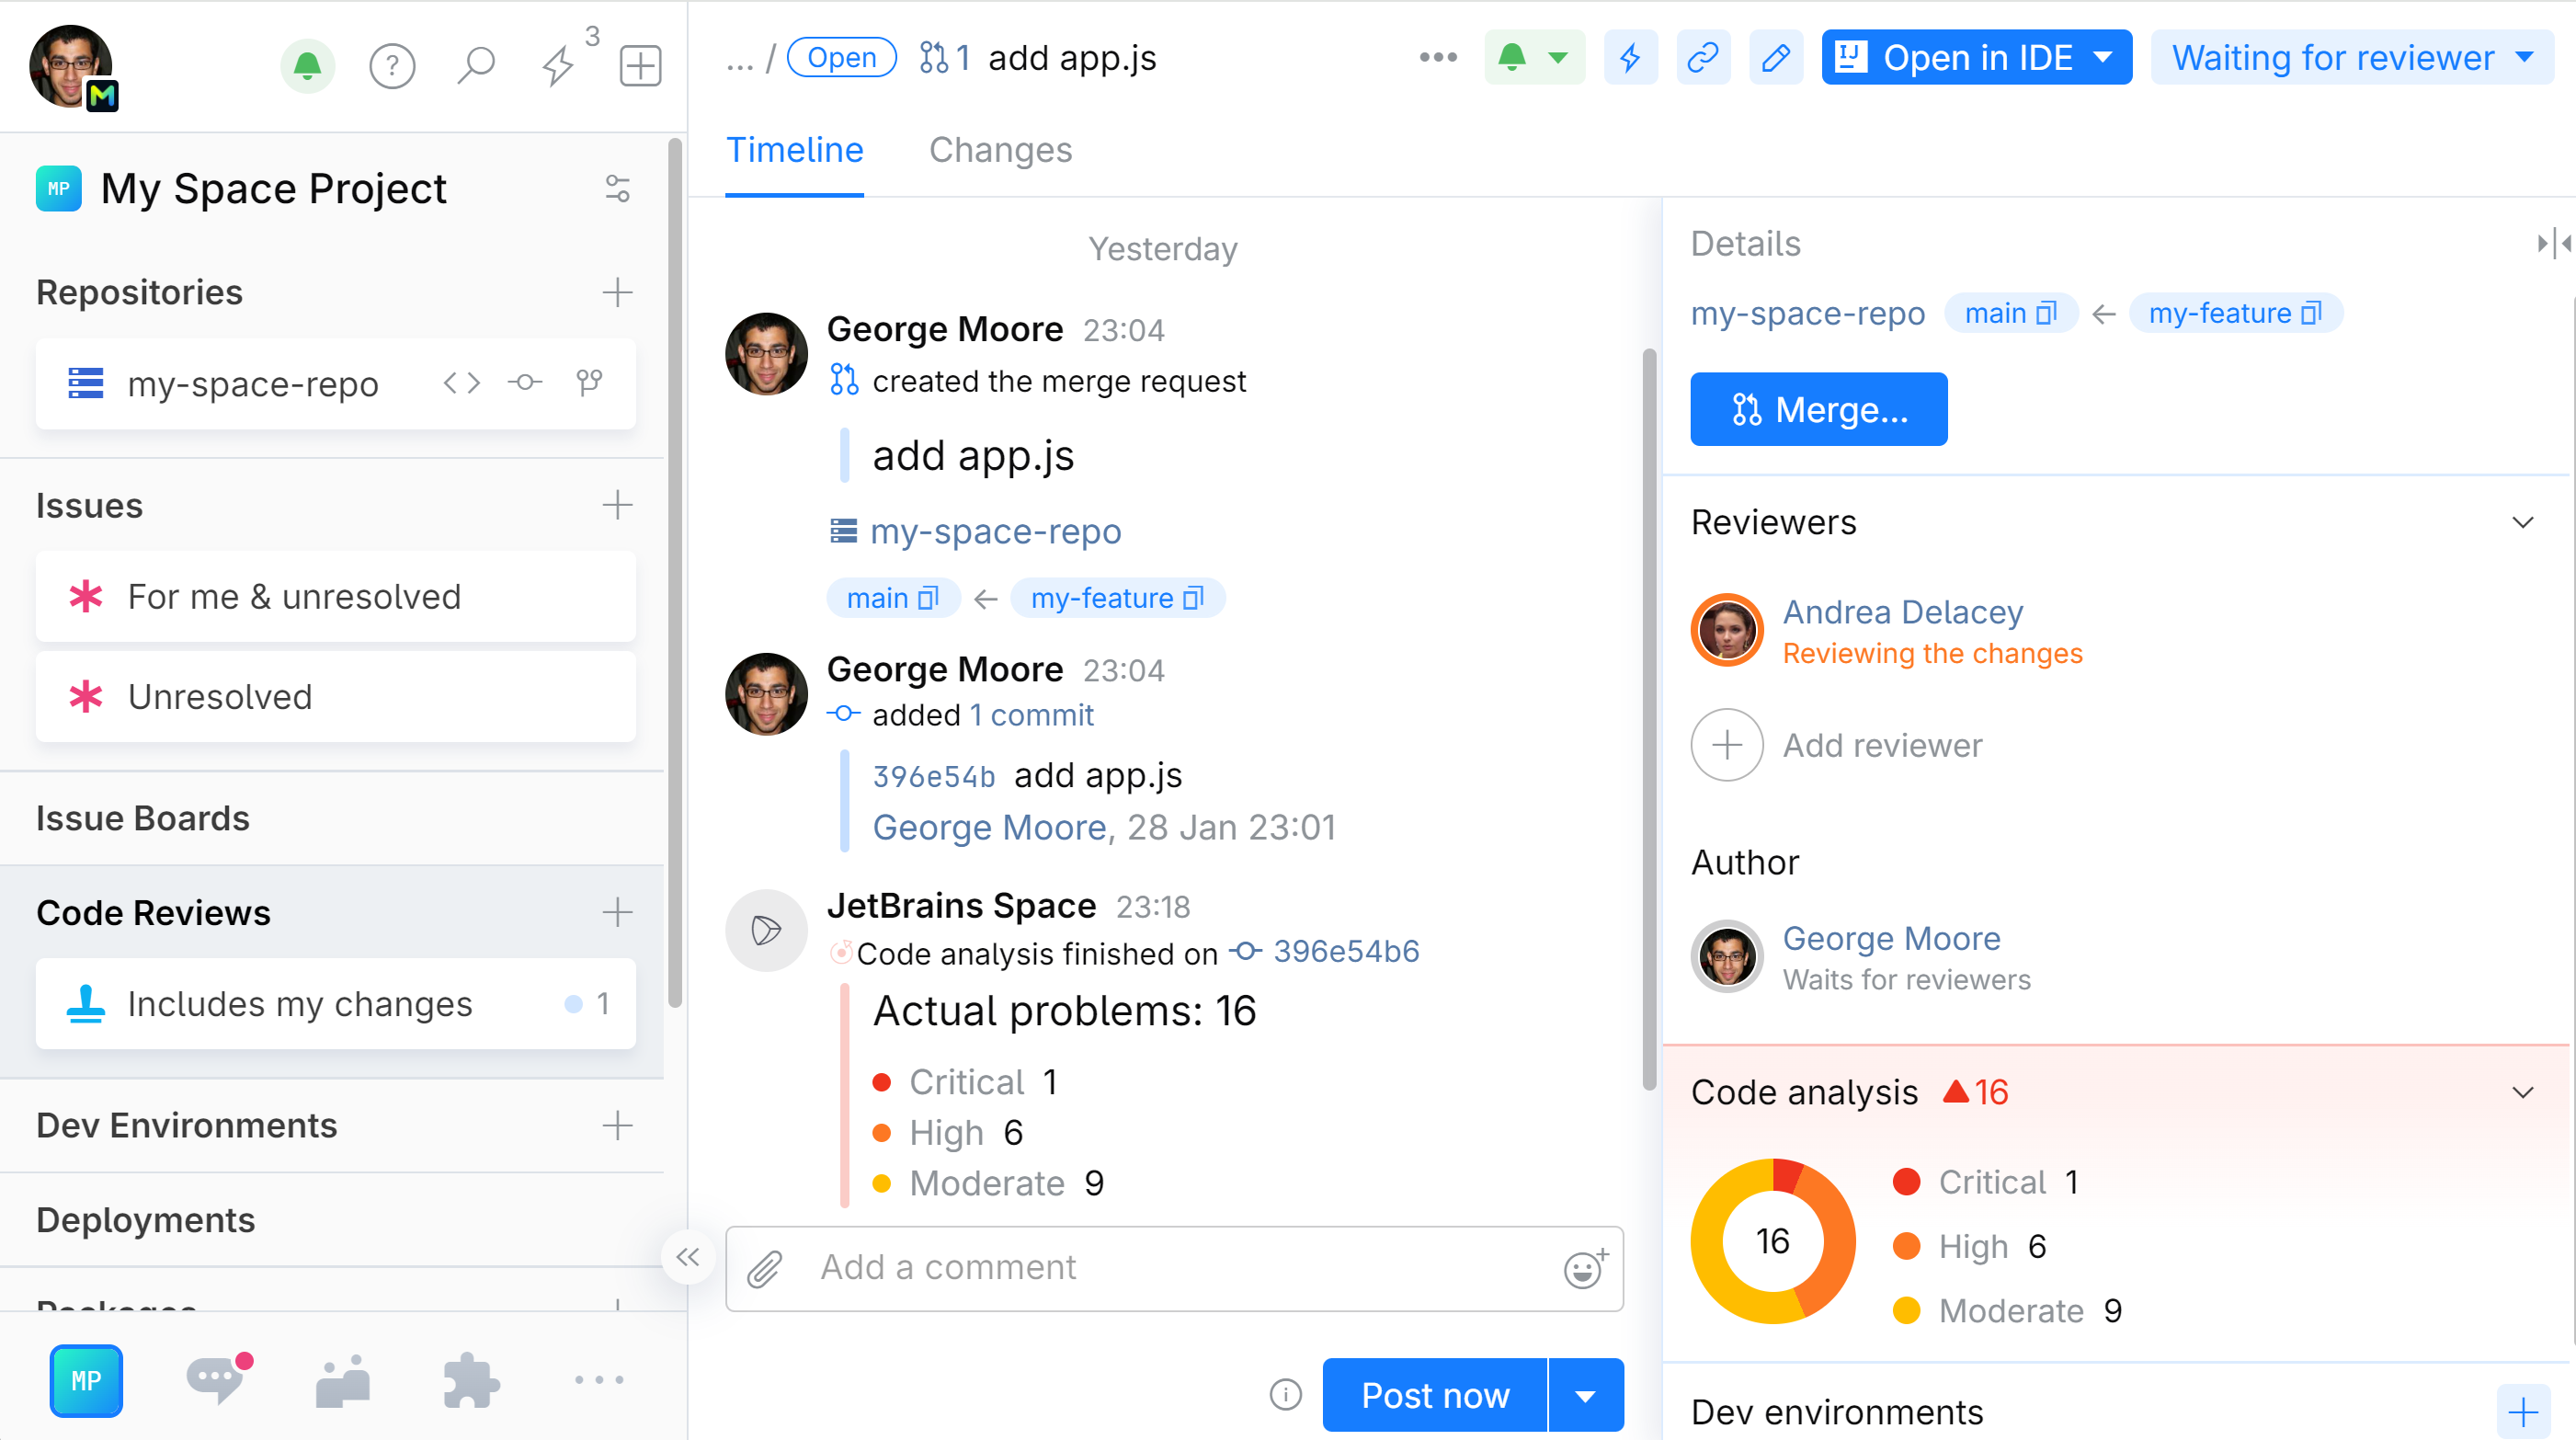Open the MP project icon in bottom bar
Screen dimensions: 2576x1440
coord(86,1380)
